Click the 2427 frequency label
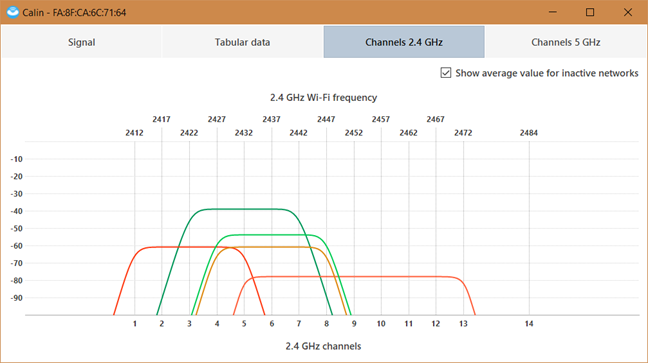 tap(217, 119)
